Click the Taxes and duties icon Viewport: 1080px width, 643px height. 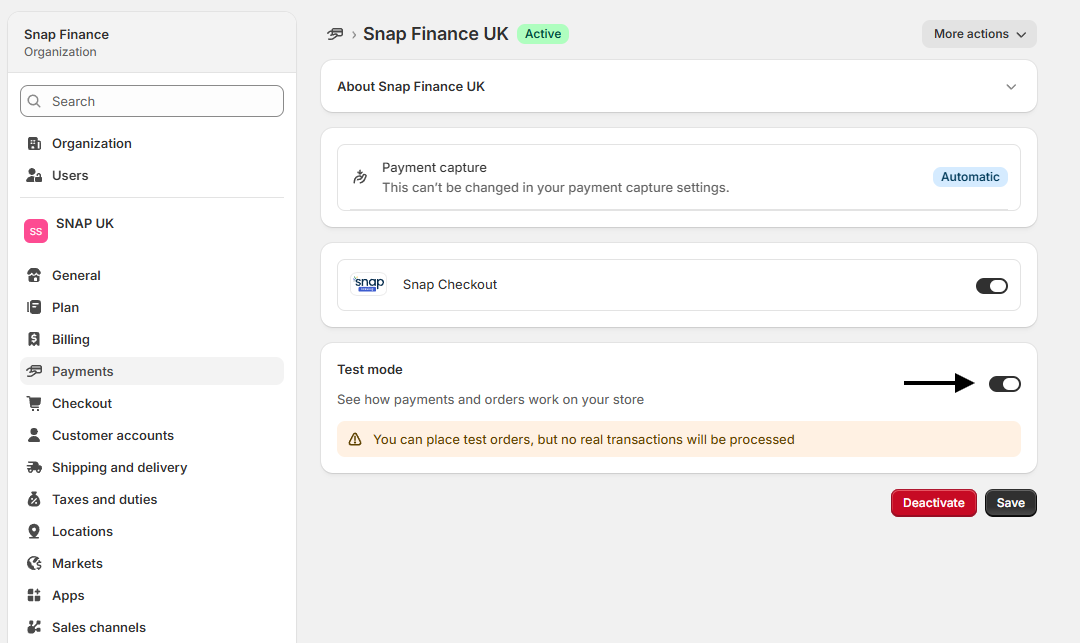click(x=34, y=499)
